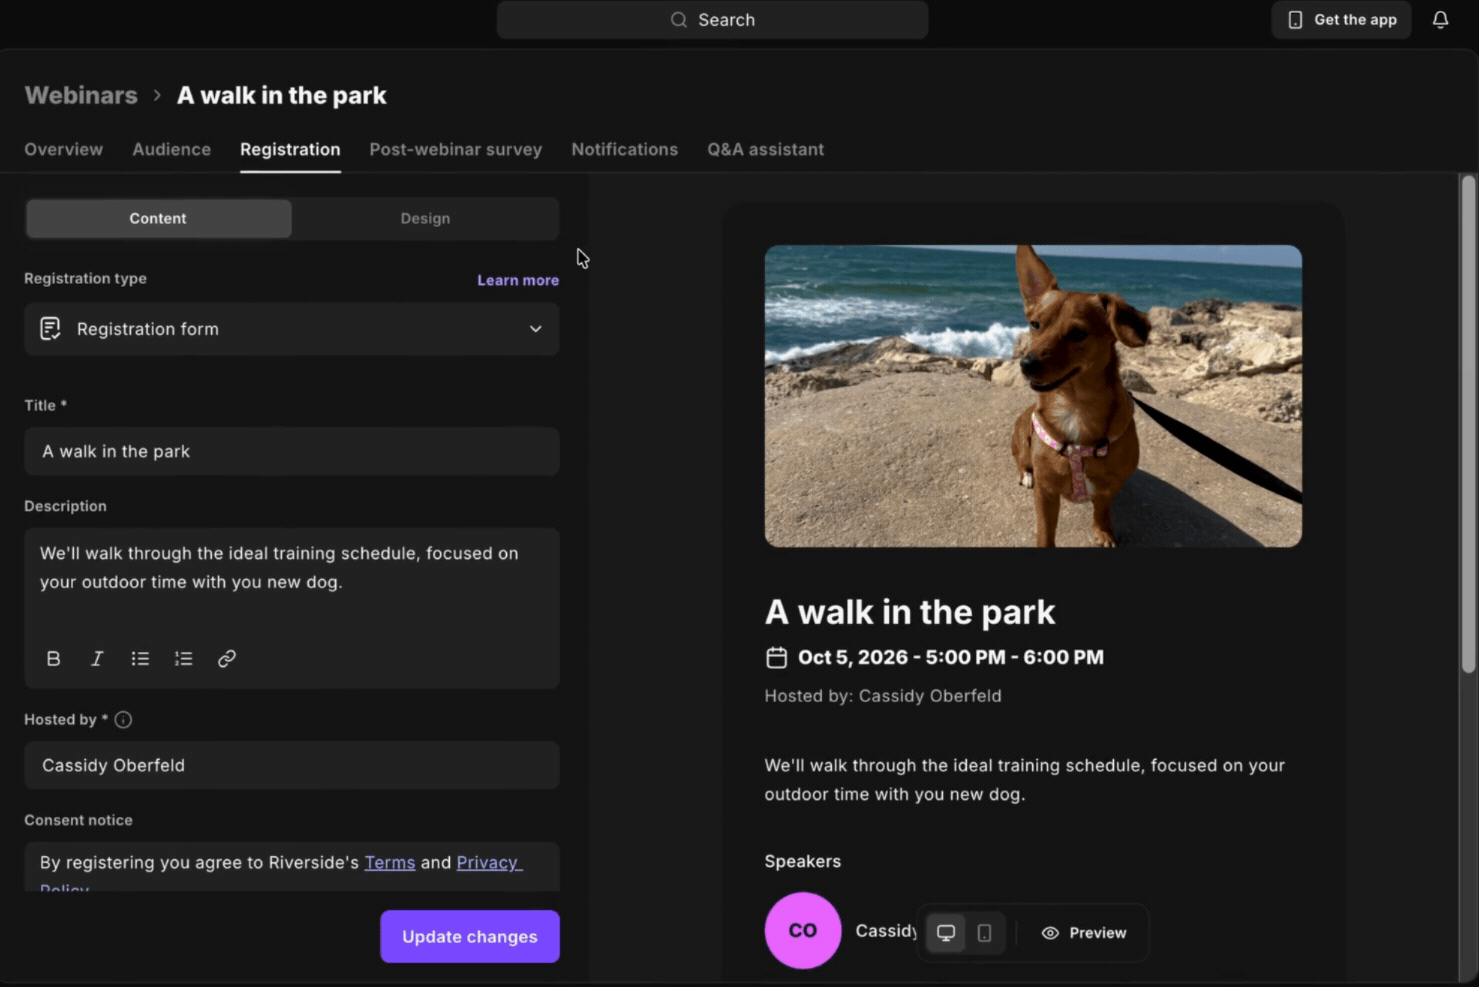
Task: Select the Content segment
Action: tap(159, 219)
